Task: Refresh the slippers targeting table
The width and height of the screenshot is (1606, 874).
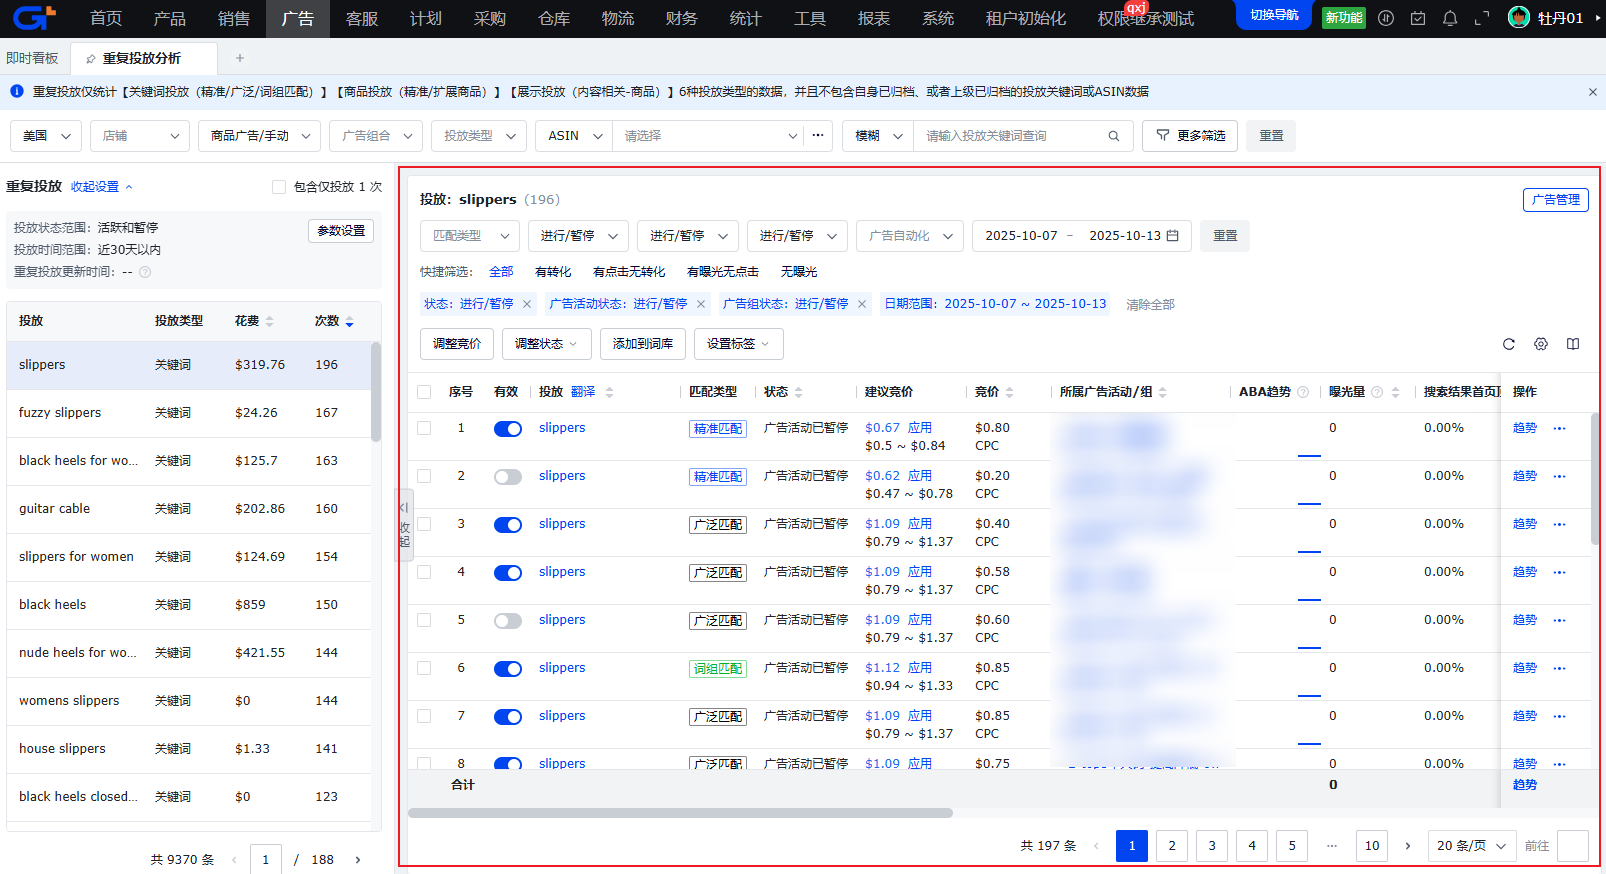Action: click(1509, 344)
